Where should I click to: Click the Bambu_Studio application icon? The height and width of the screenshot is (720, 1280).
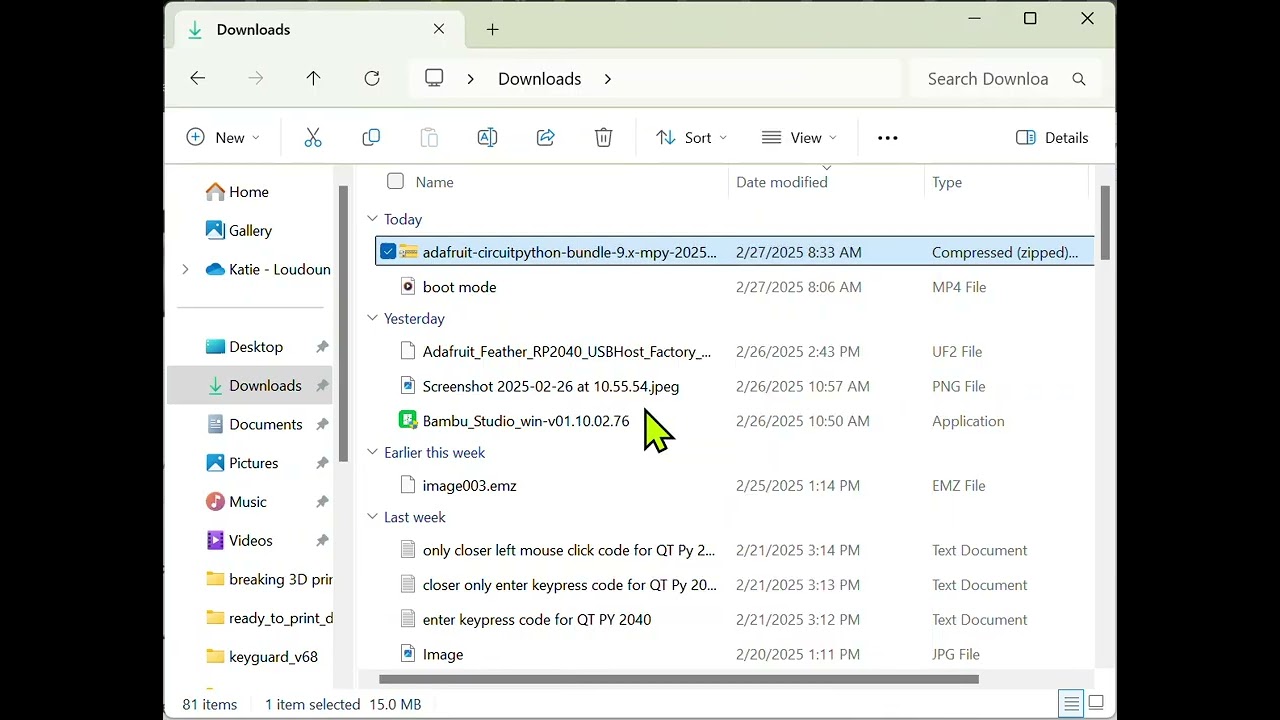408,421
